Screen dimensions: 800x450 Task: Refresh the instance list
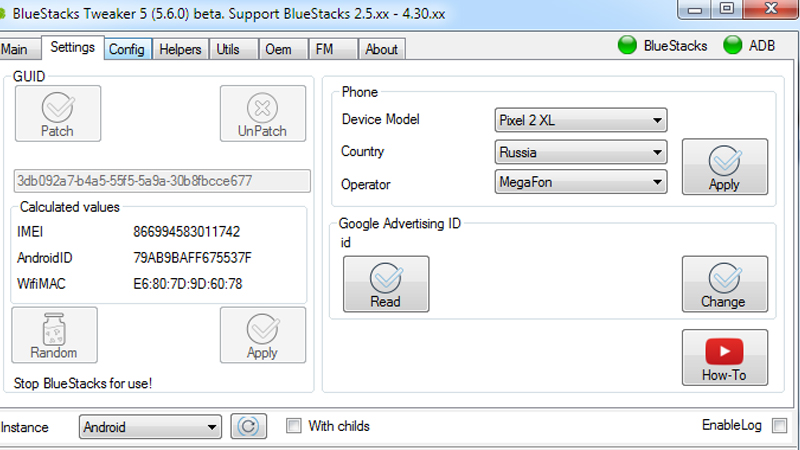click(x=248, y=427)
